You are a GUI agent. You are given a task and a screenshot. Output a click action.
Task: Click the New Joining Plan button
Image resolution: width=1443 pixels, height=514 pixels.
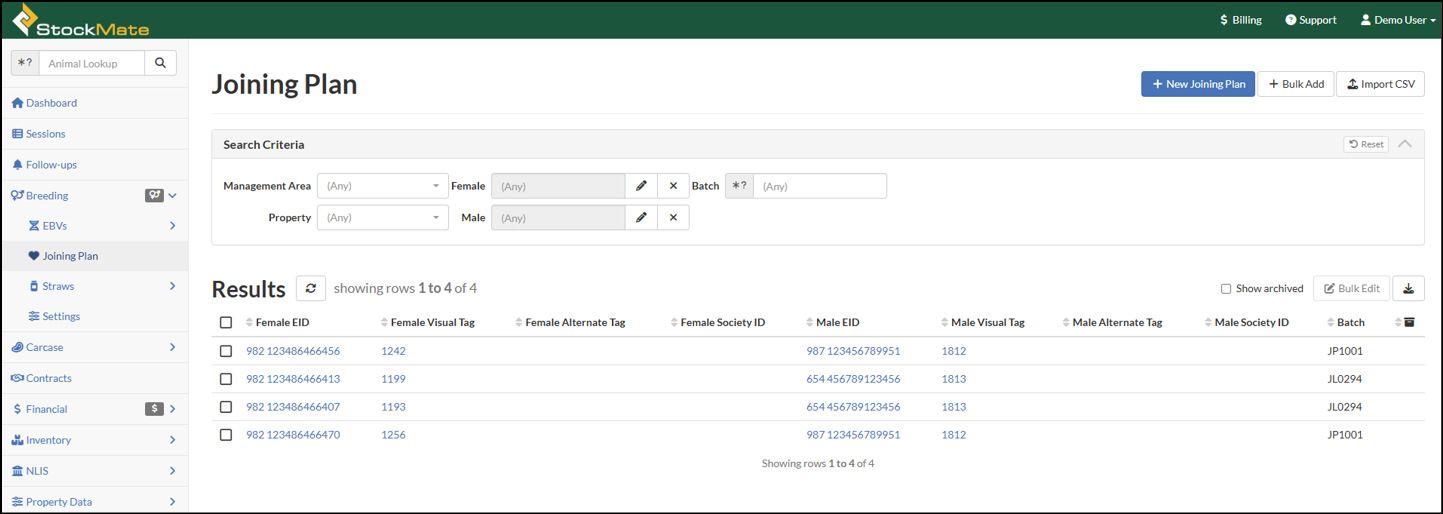1197,84
